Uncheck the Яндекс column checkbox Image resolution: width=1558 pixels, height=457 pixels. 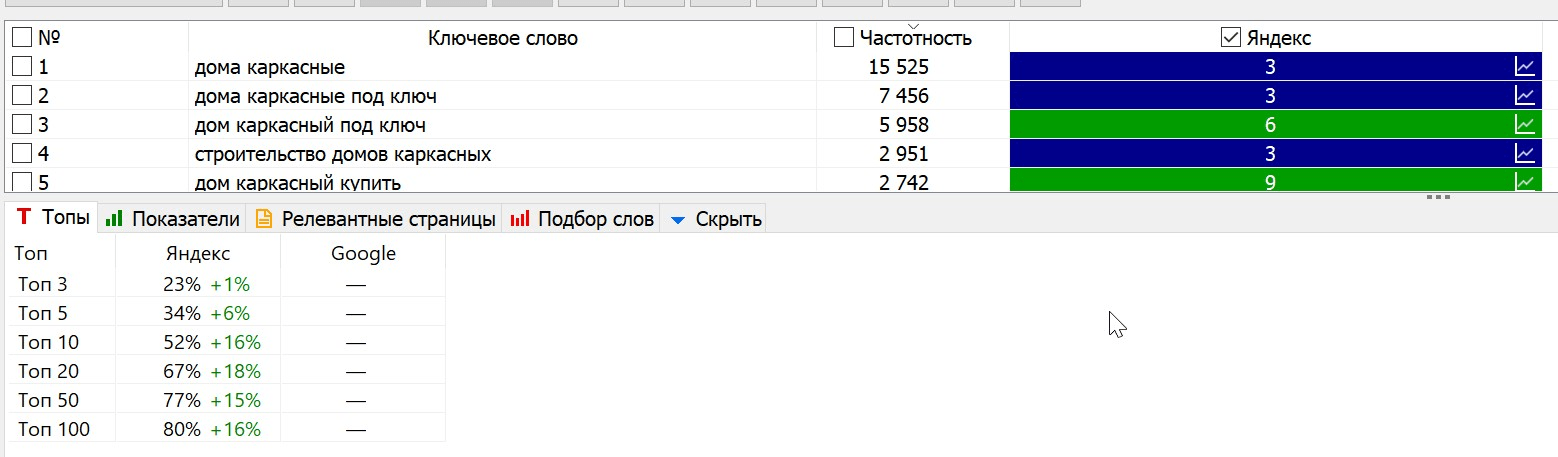tap(1232, 38)
